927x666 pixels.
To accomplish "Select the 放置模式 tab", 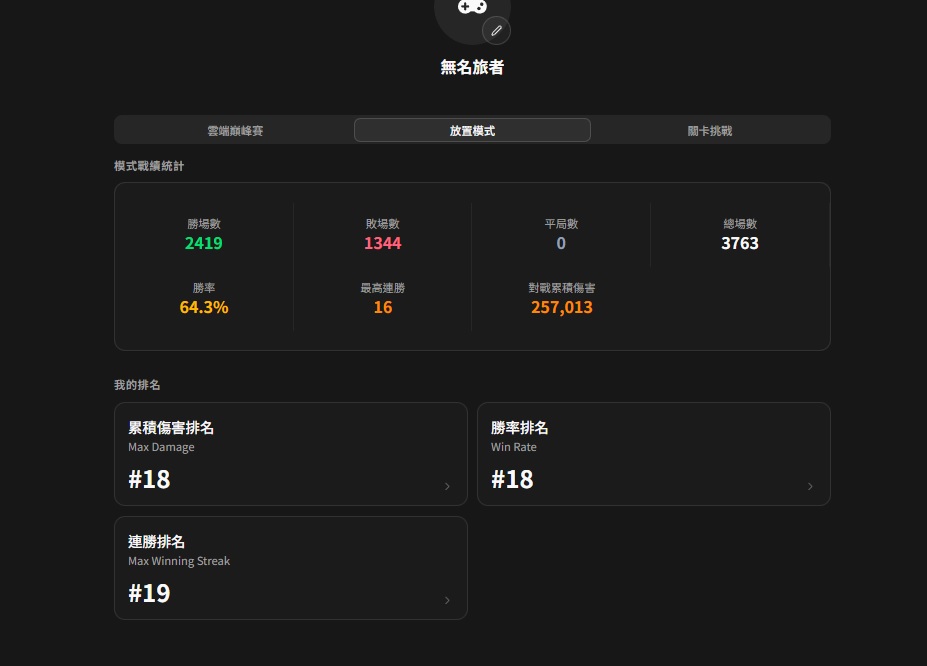I will point(472,131).
